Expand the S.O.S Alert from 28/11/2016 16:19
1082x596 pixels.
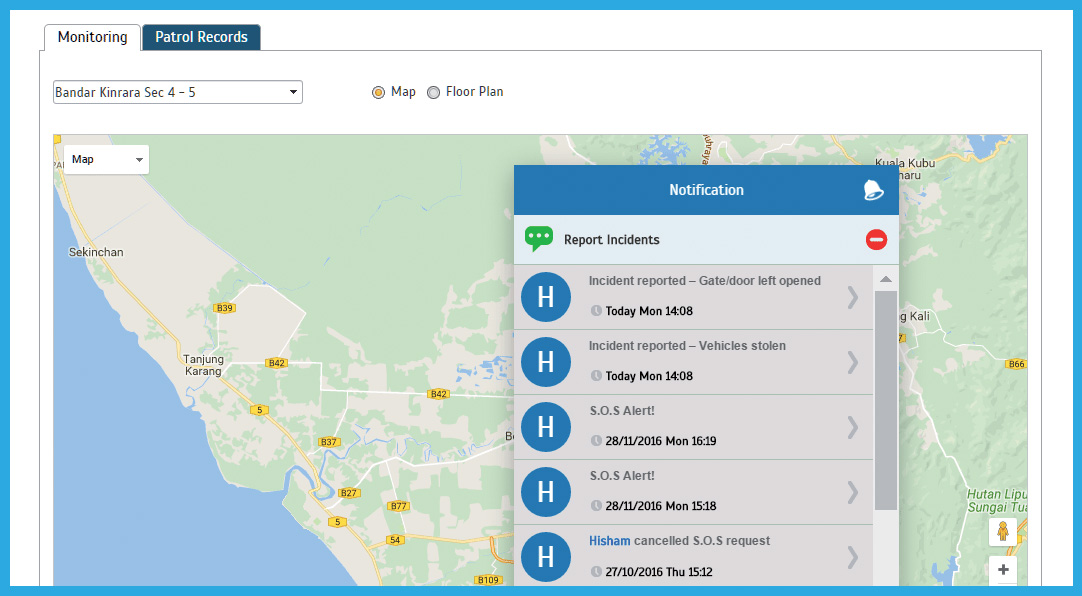852,427
